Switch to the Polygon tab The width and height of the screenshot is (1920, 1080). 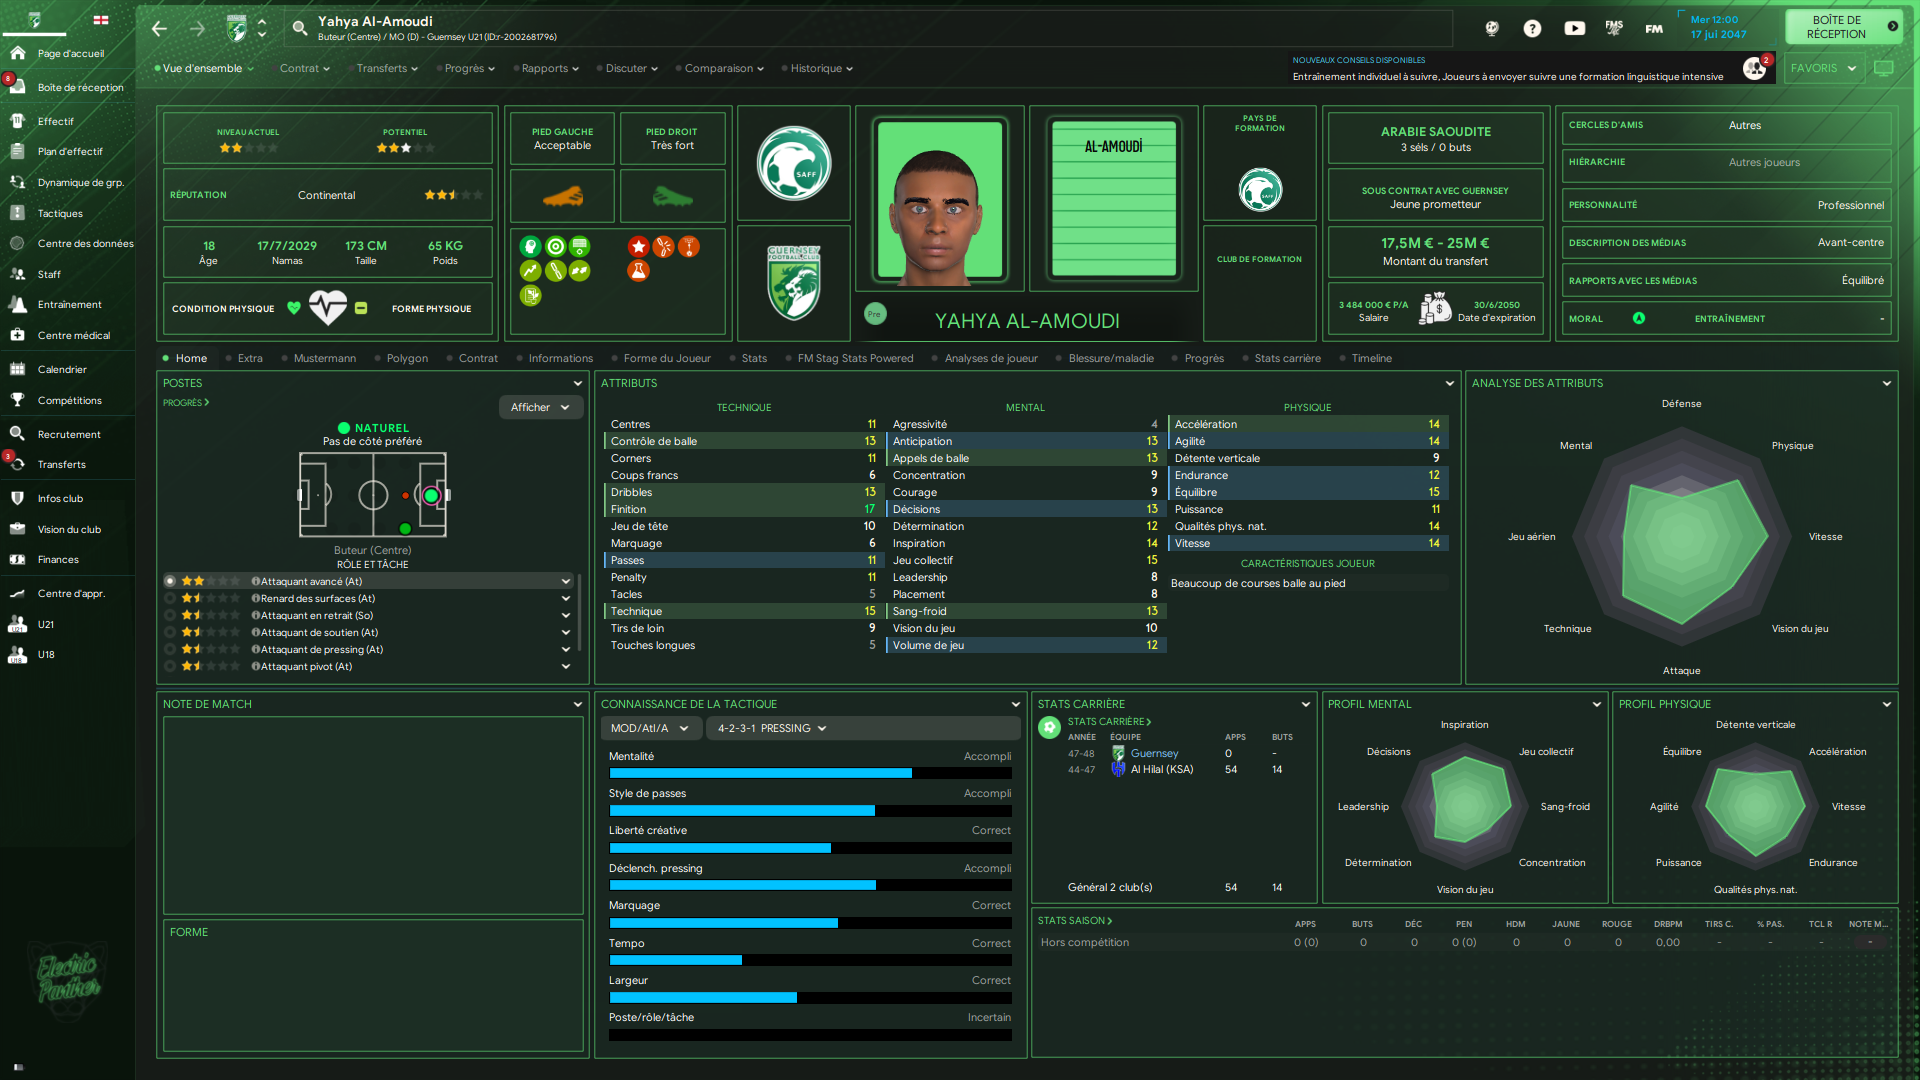click(407, 358)
